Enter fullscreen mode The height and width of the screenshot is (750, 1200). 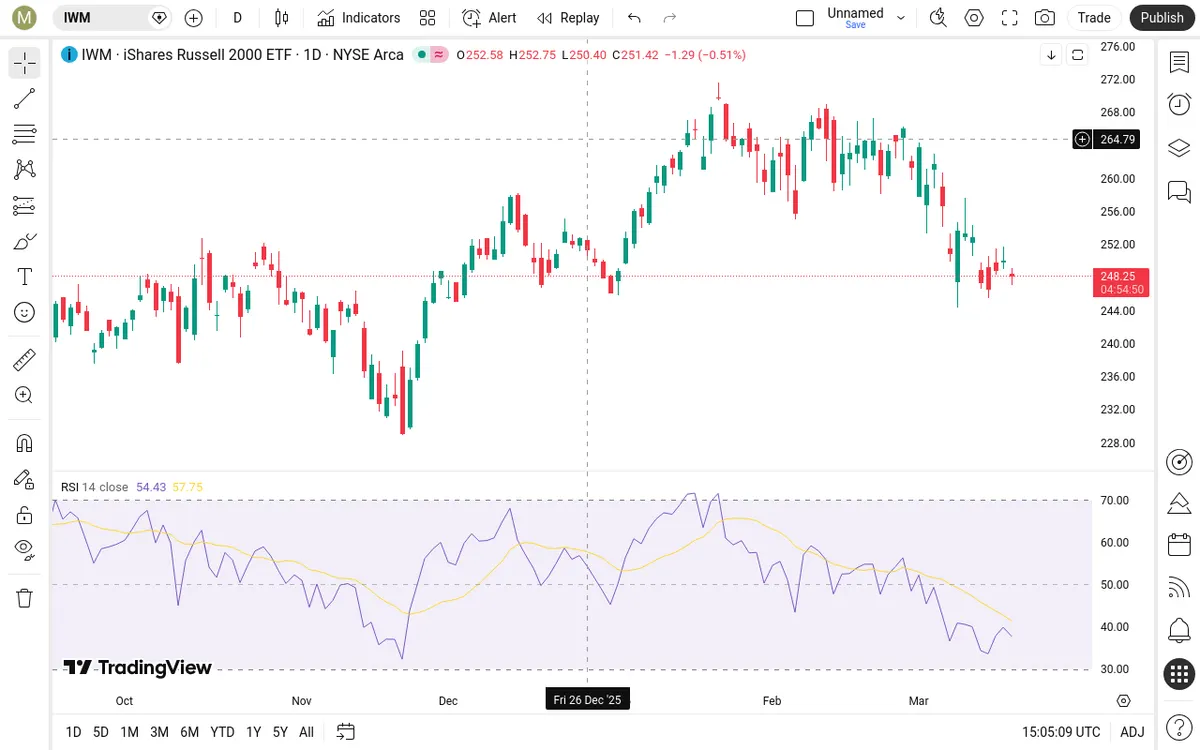1010,18
